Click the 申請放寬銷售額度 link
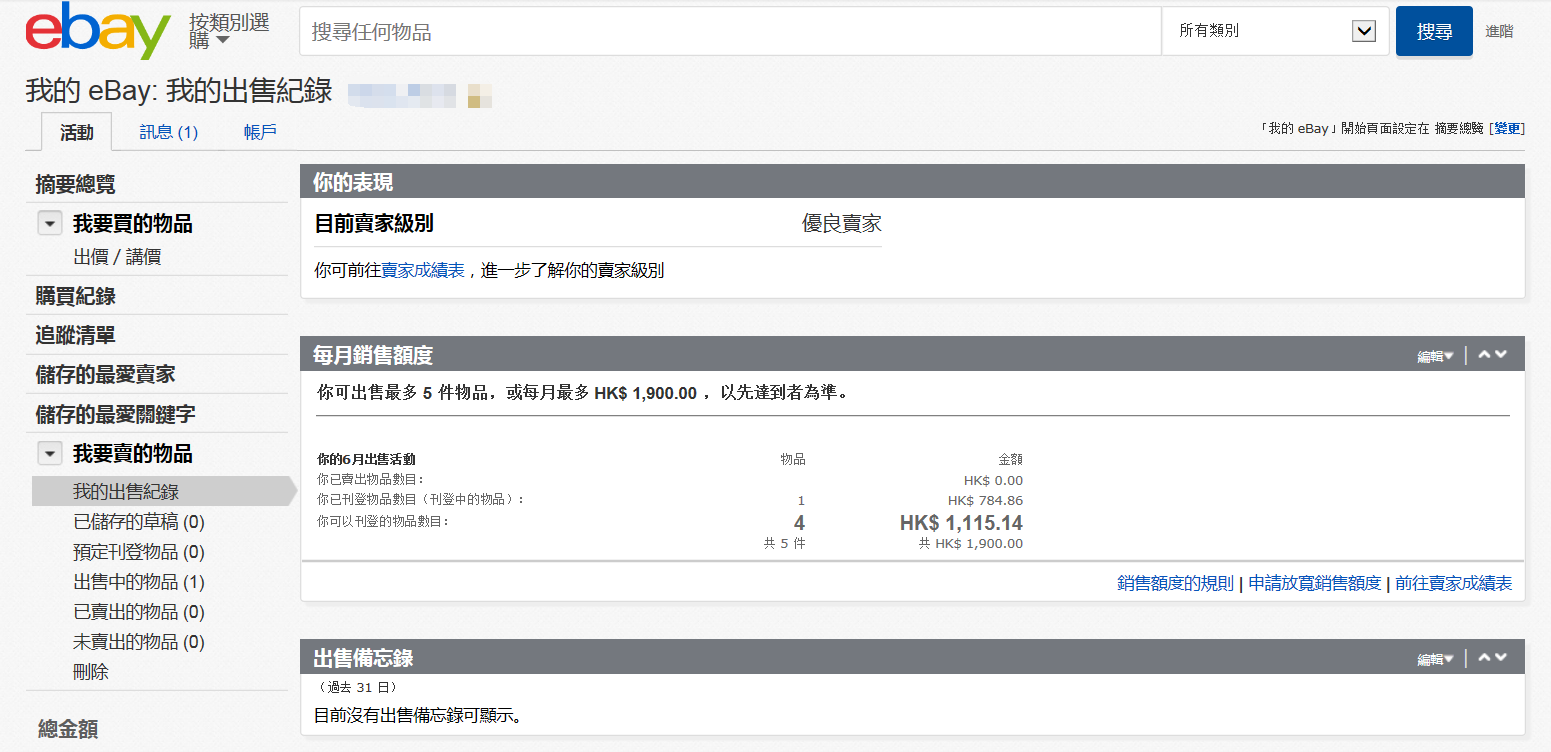 1314,582
